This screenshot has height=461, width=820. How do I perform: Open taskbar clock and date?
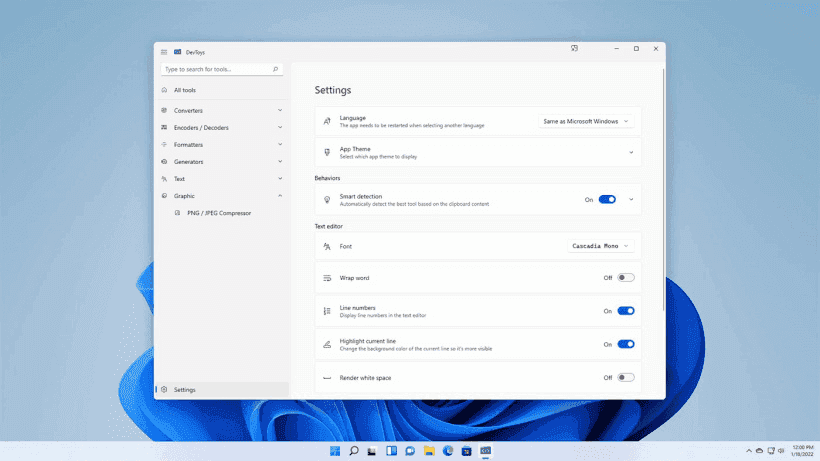click(803, 451)
